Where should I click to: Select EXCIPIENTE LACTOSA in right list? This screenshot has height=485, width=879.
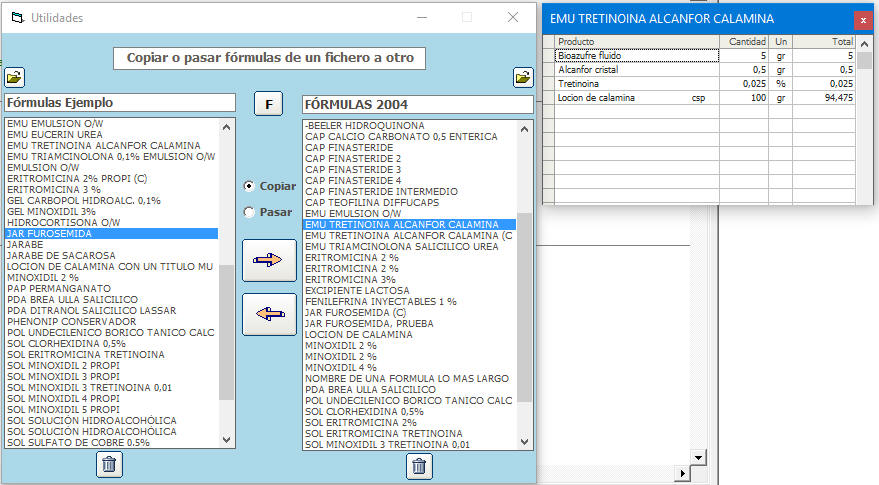click(409, 290)
